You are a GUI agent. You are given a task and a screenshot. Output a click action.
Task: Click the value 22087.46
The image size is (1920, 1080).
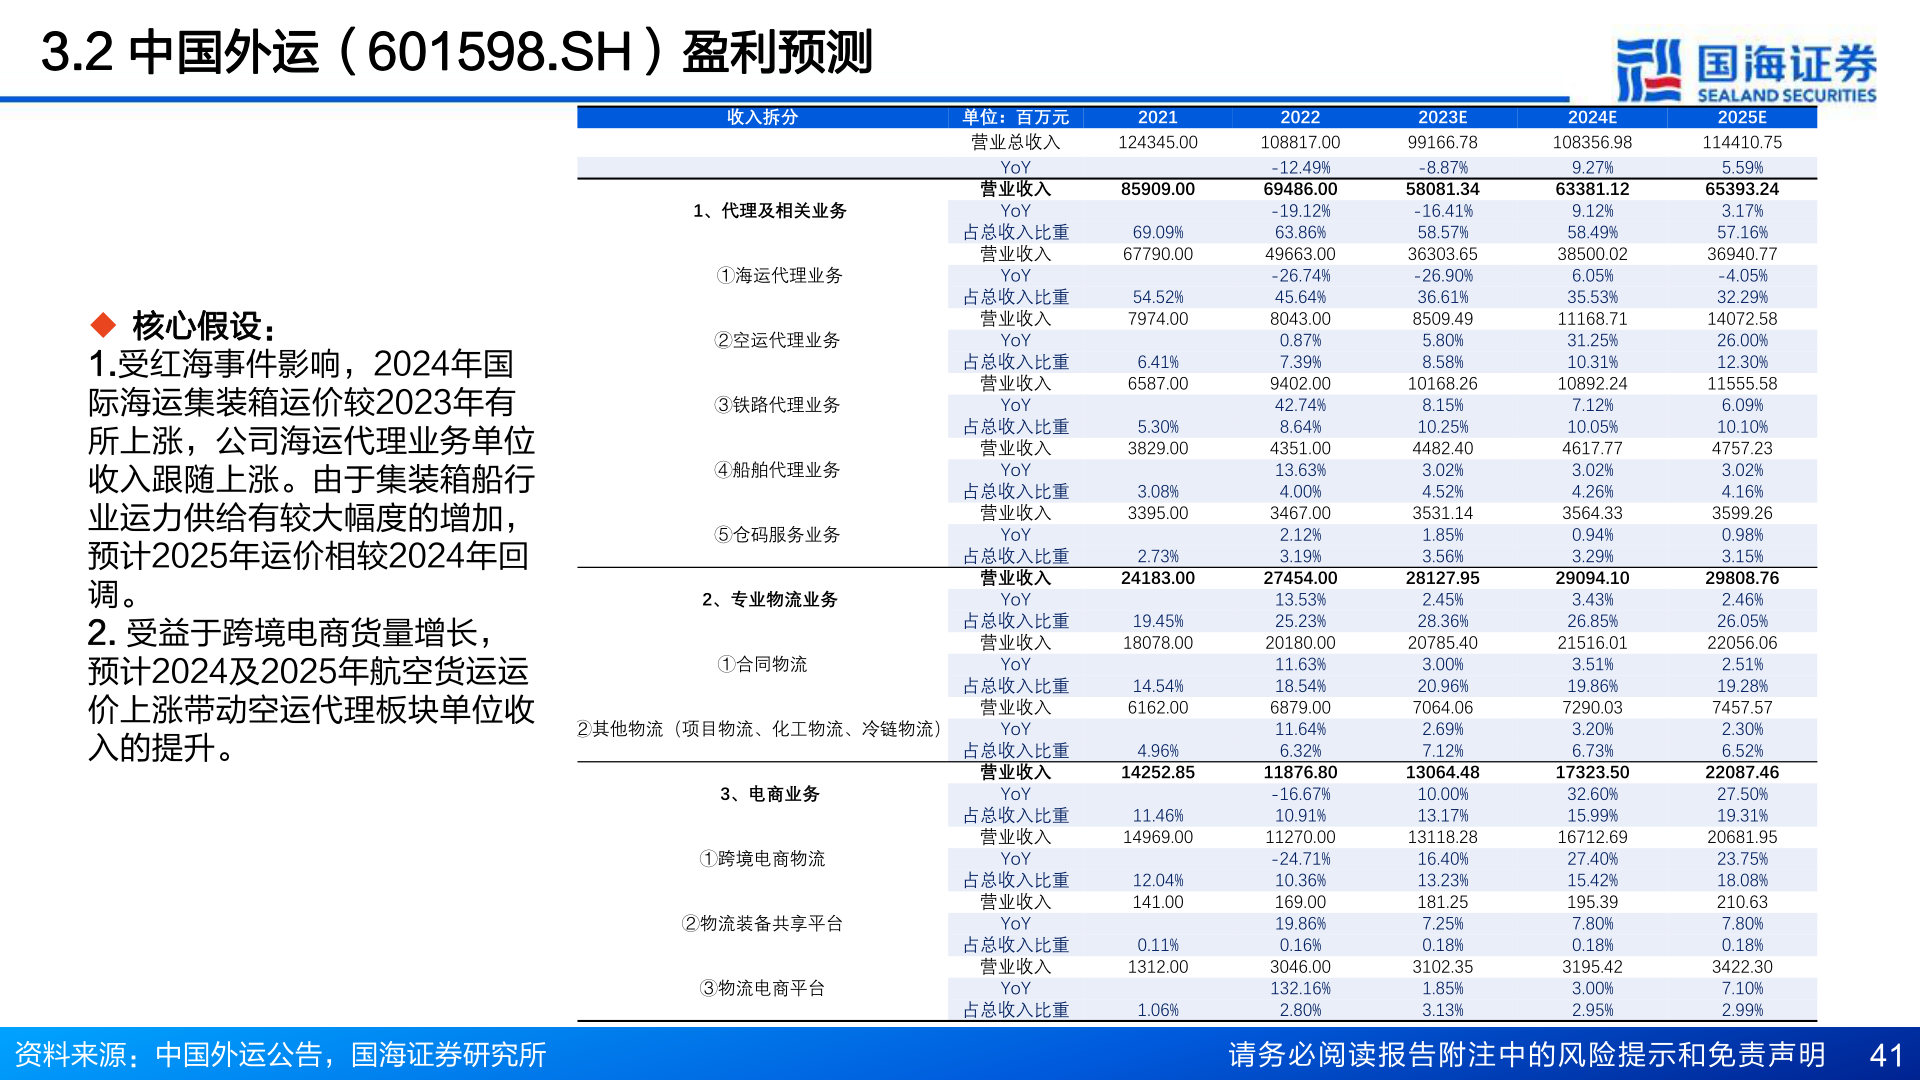click(x=1742, y=773)
